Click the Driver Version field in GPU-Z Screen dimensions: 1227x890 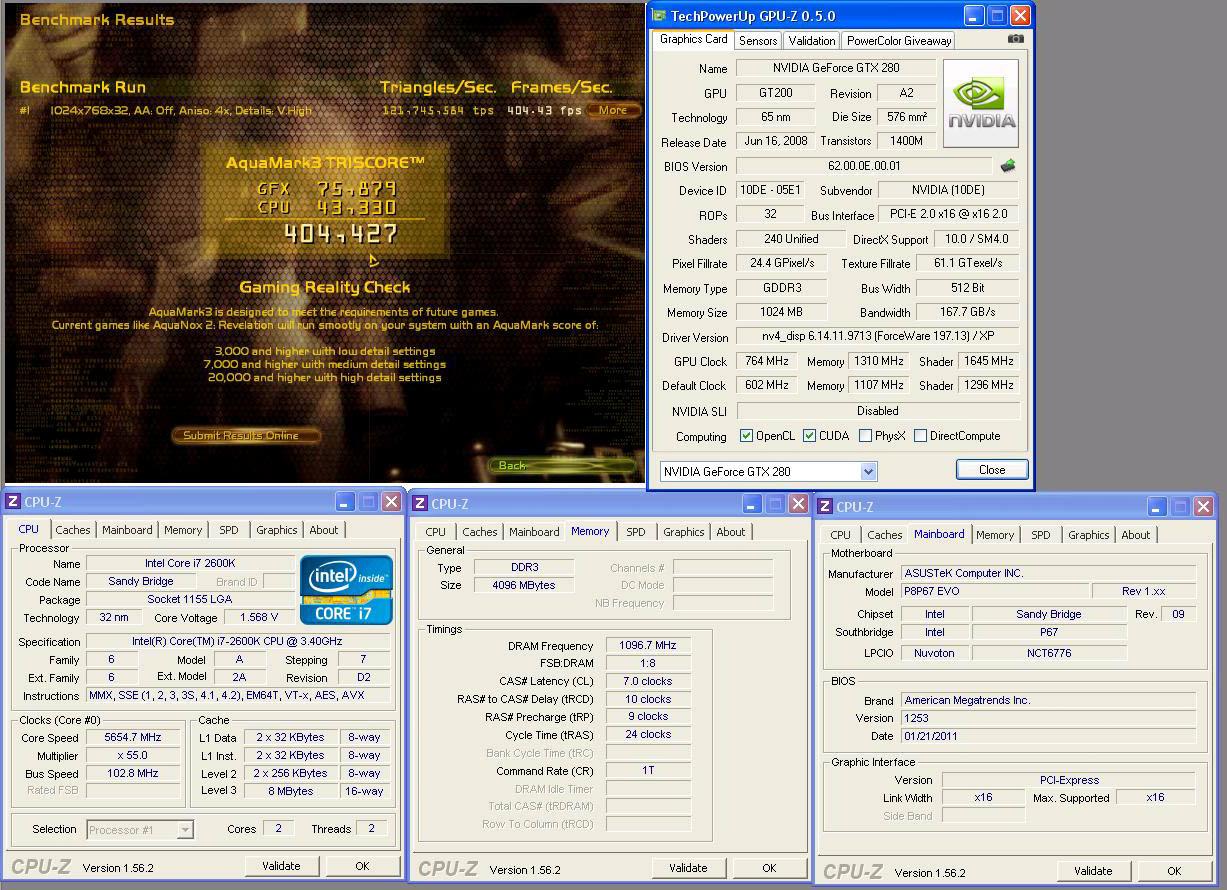pyautogui.click(x=878, y=337)
